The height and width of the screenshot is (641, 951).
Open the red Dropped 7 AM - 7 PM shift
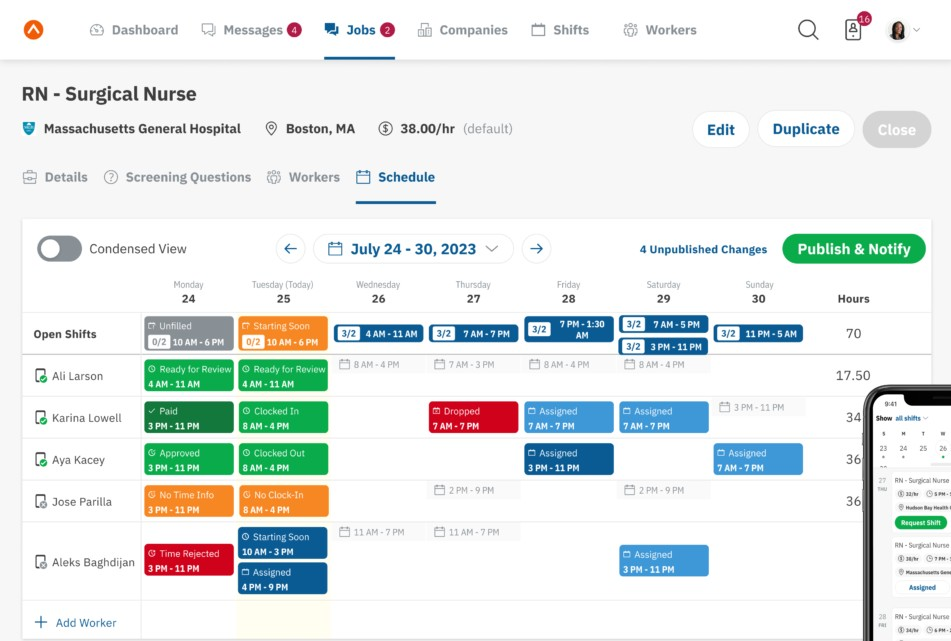(x=474, y=418)
